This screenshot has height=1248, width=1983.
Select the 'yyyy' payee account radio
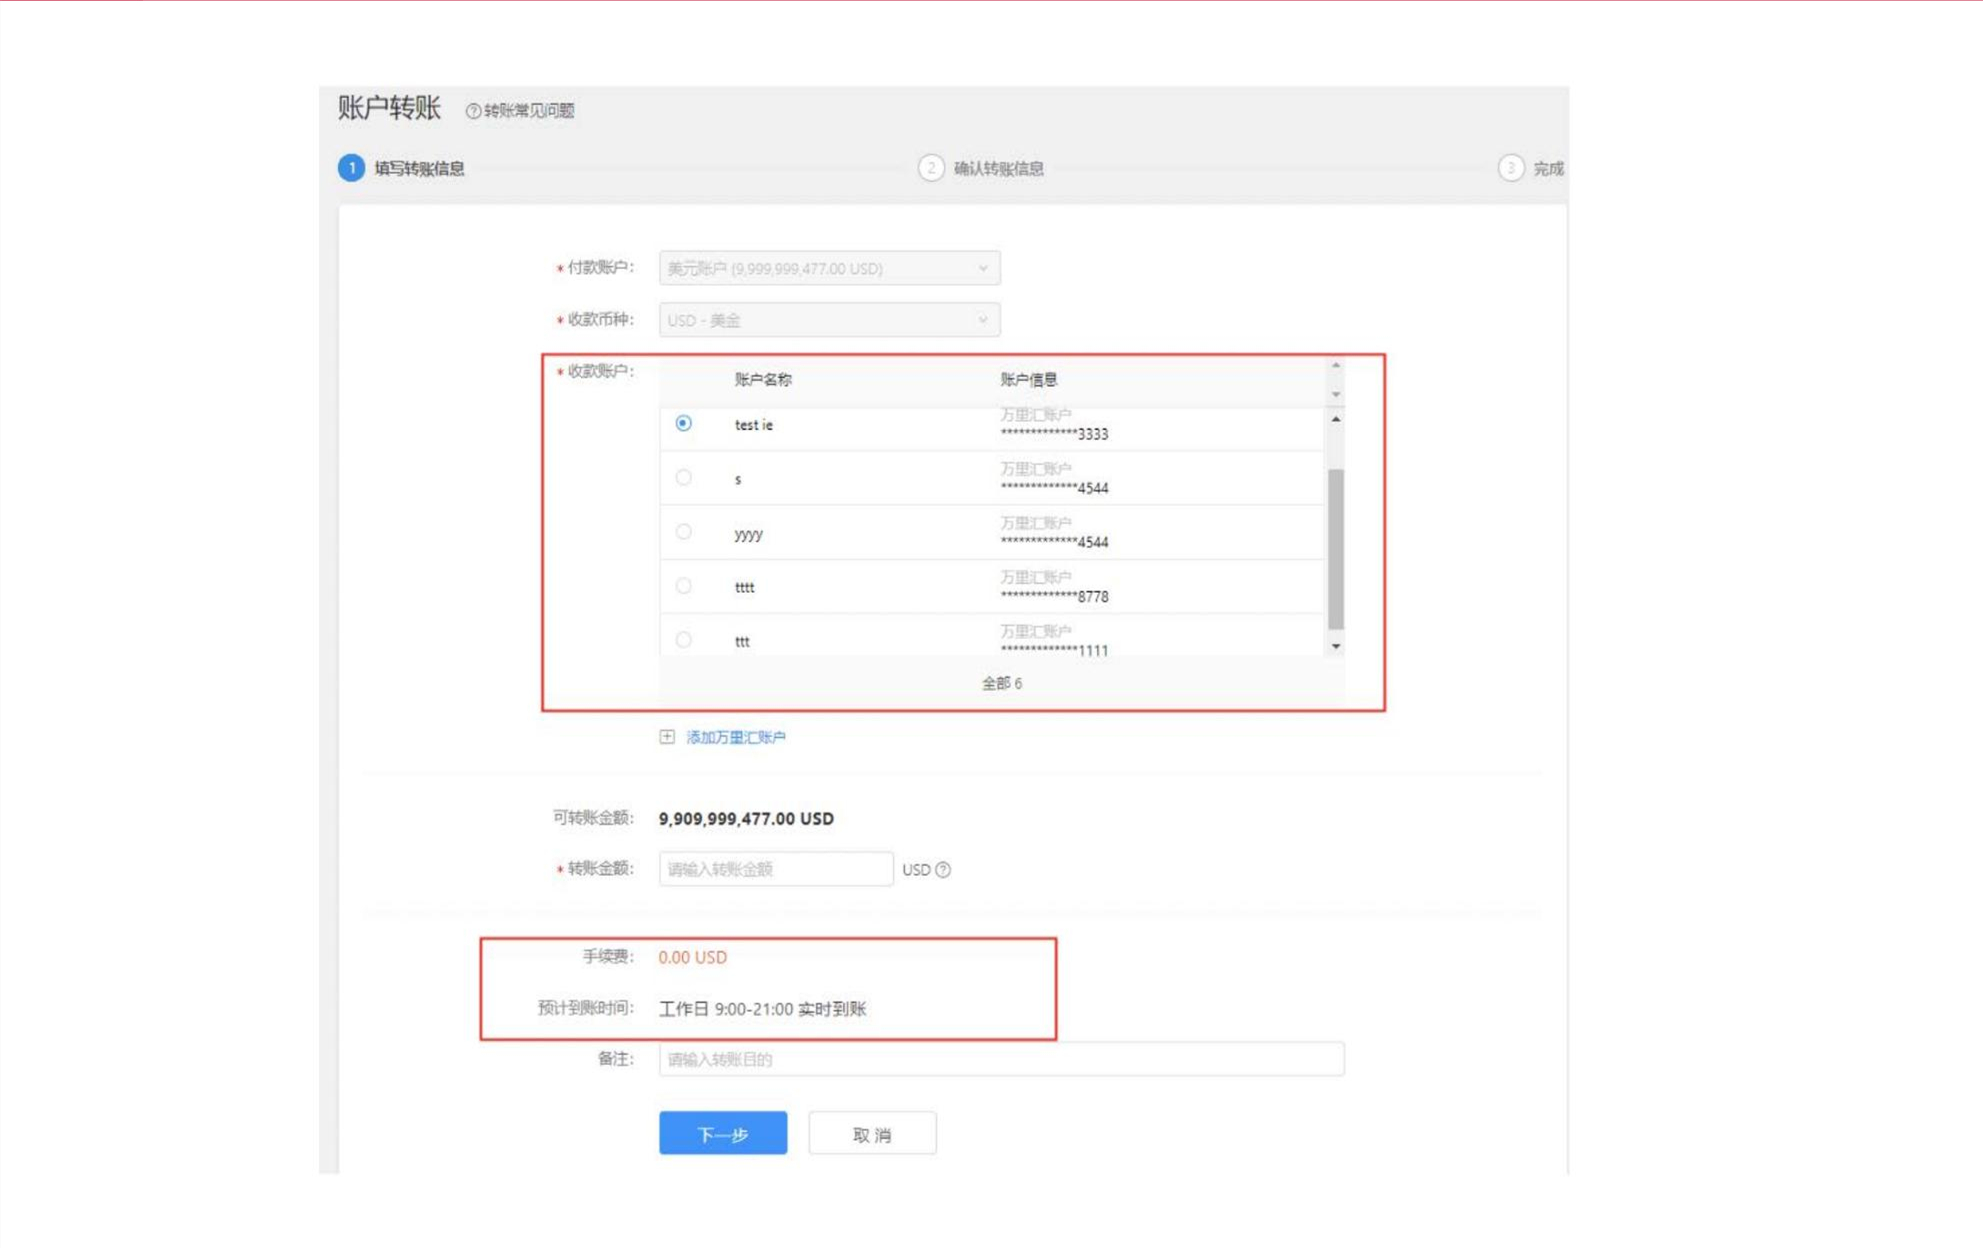683,532
